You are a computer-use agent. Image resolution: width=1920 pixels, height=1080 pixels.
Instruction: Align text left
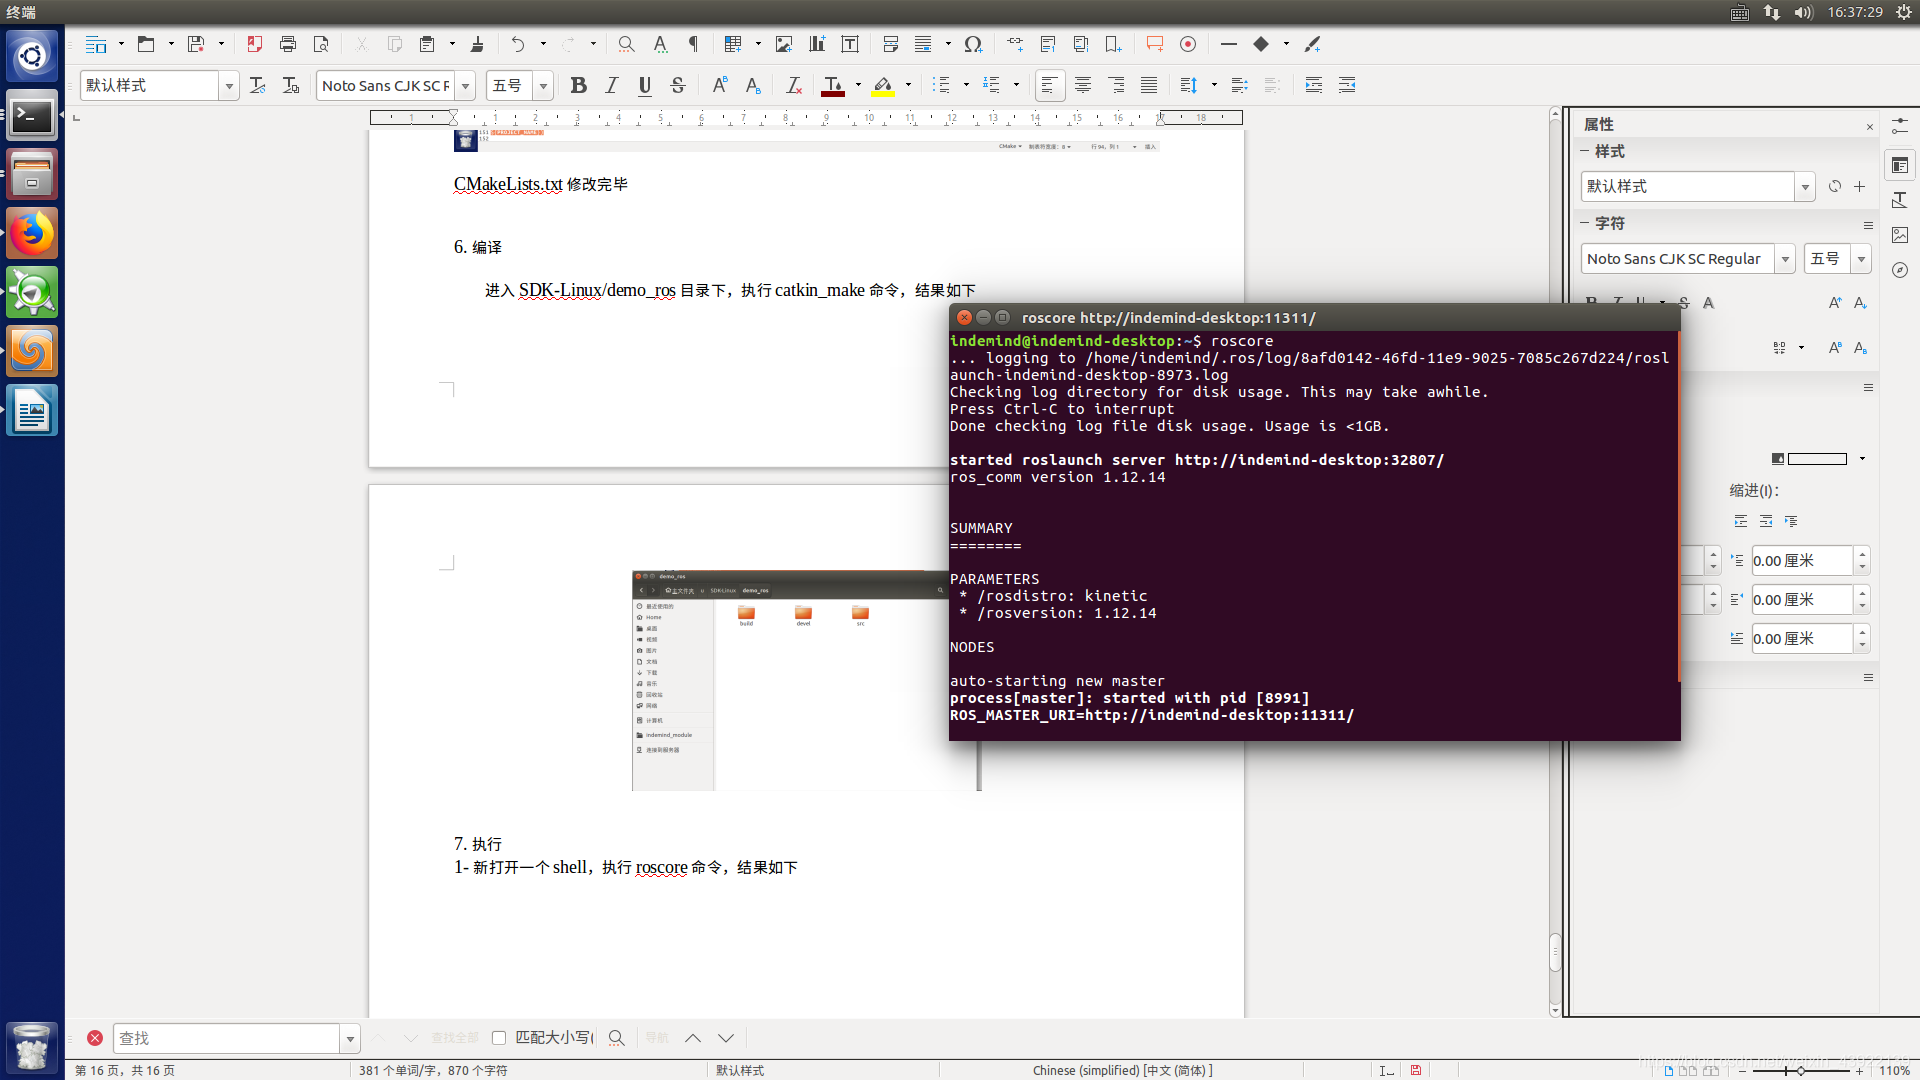pos(1049,86)
